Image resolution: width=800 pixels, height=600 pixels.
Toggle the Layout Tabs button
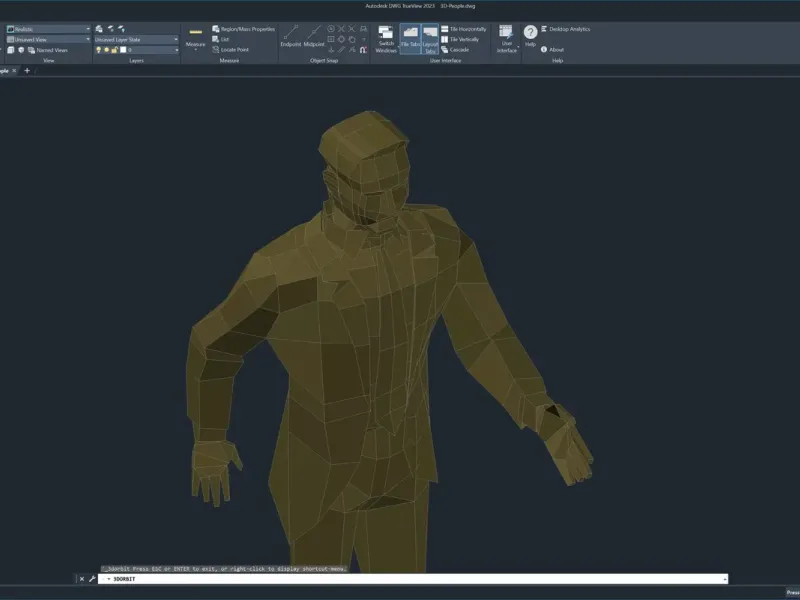431,38
